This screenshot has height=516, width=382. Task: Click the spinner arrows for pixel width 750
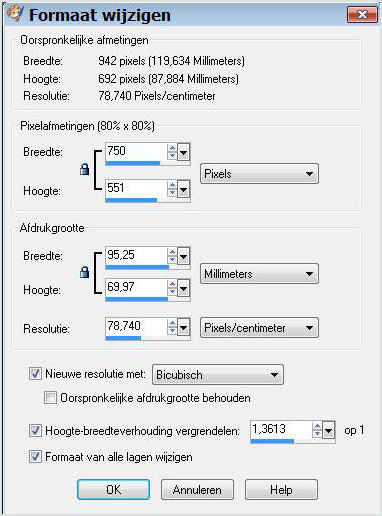pyautogui.click(x=172, y=152)
